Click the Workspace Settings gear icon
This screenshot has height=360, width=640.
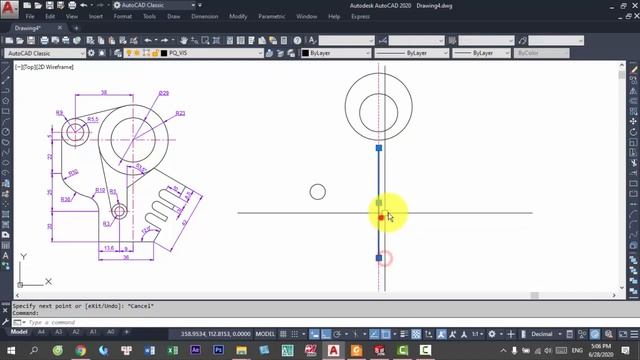click(91, 53)
